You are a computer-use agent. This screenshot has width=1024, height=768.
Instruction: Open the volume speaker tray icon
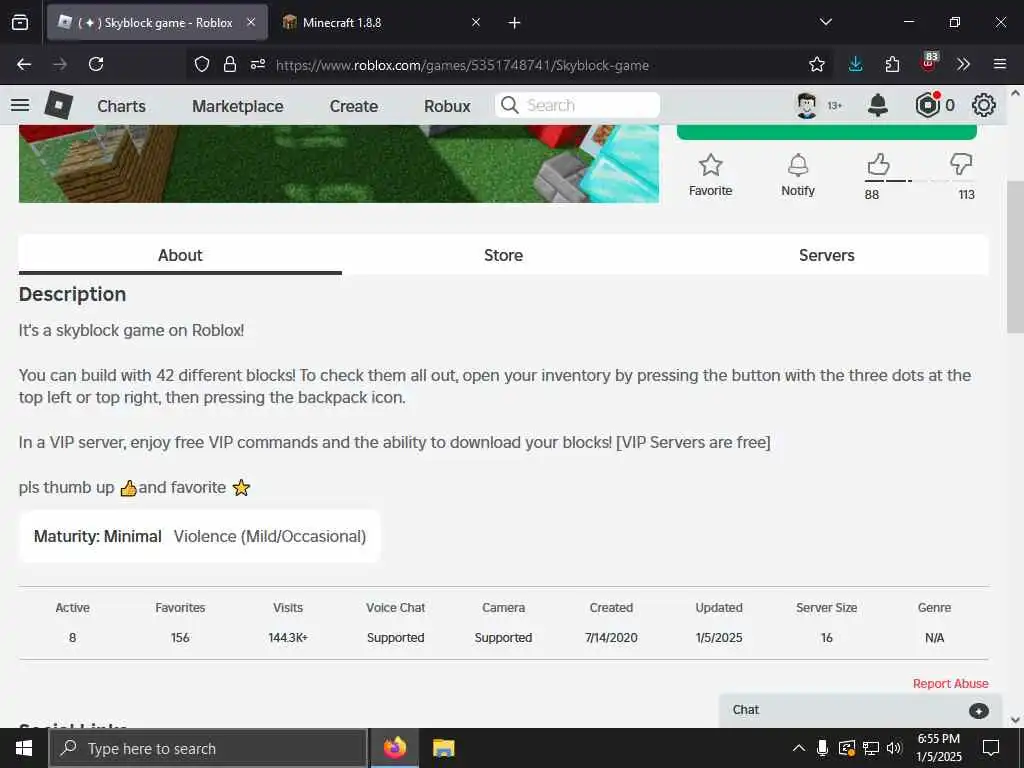click(x=893, y=748)
